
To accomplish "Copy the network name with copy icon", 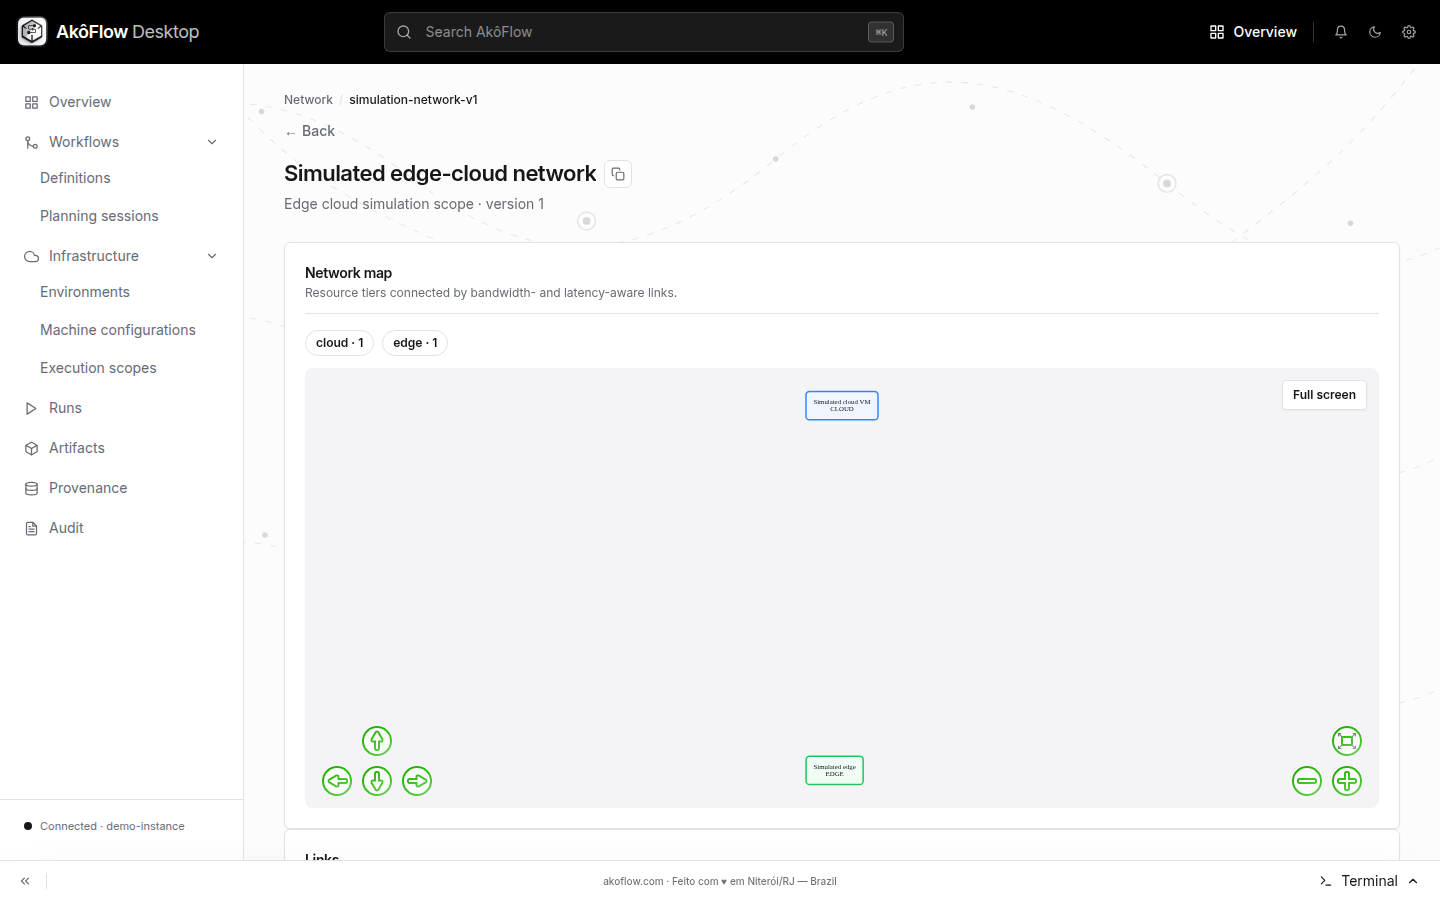I will (618, 174).
